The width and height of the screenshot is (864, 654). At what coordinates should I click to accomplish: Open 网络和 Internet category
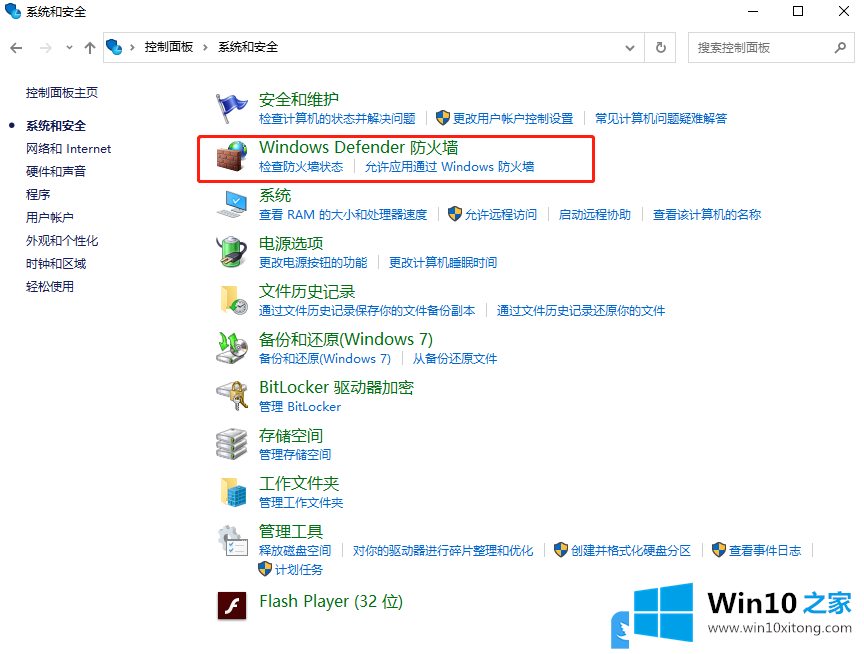tap(68, 149)
